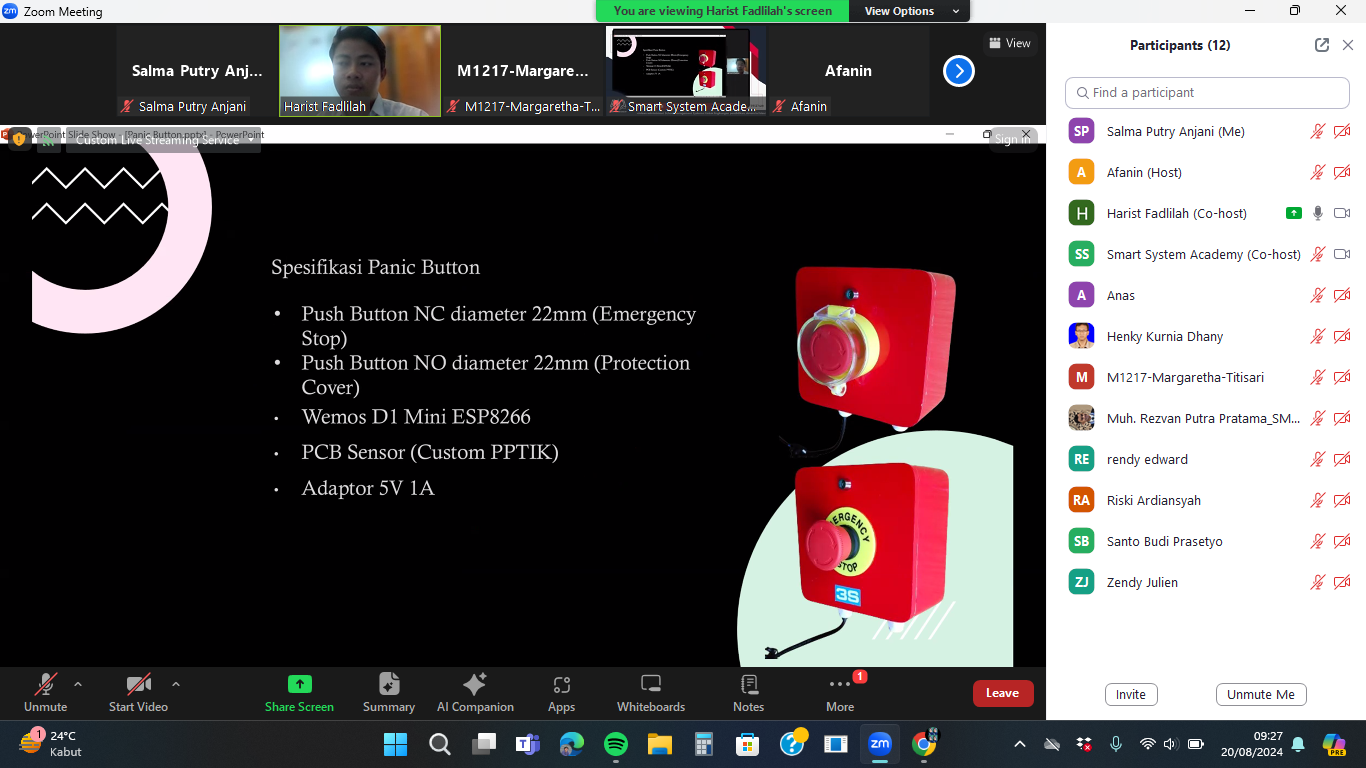Image resolution: width=1366 pixels, height=768 pixels.
Task: Open Task View from the taskbar
Action: point(483,744)
